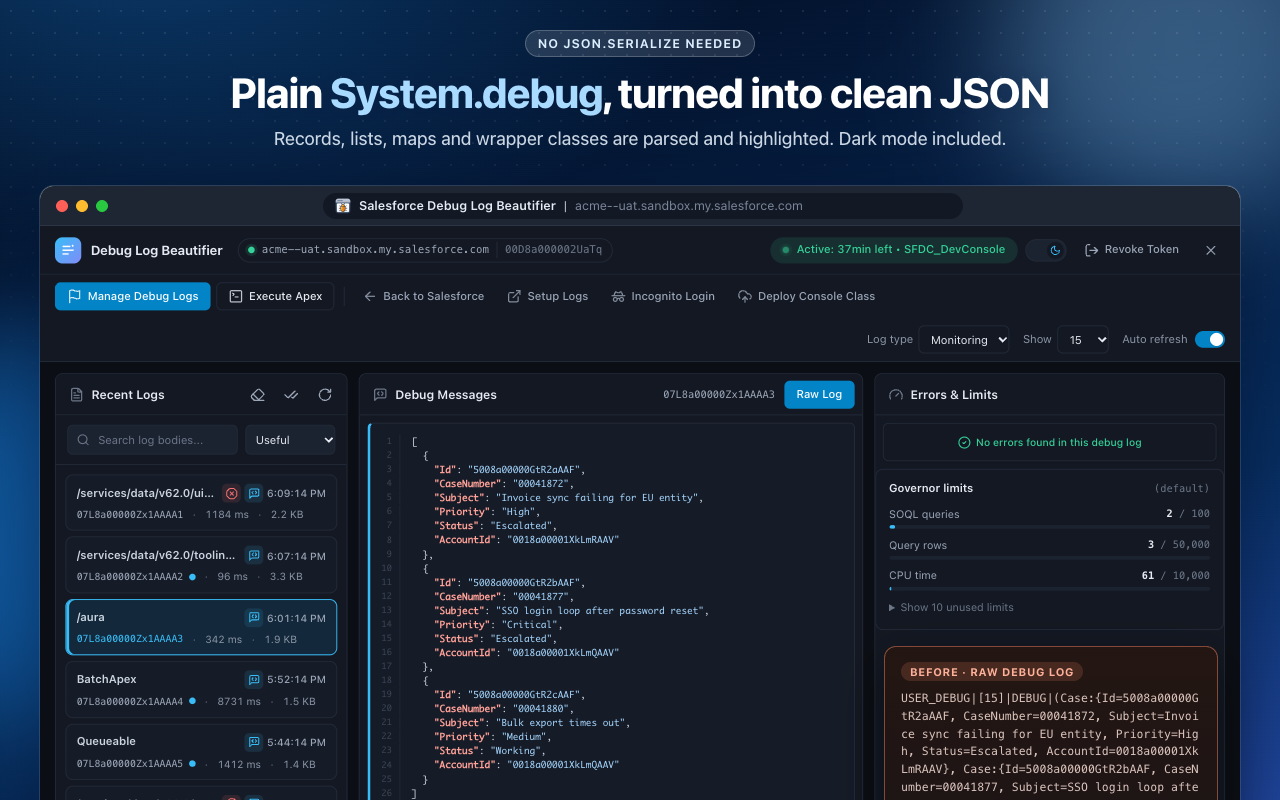Click the logout arrow icon beside Revoke Token
Image resolution: width=1280 pixels, height=800 pixels.
click(x=1092, y=250)
